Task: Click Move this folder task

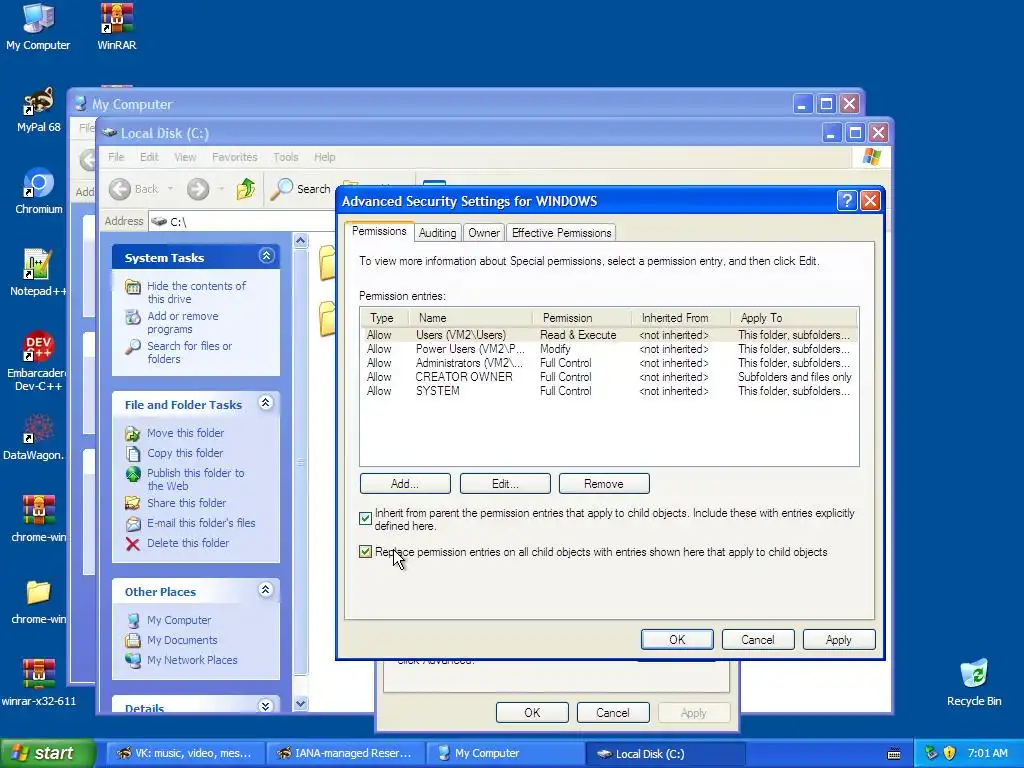Action: pyautogui.click(x=185, y=433)
